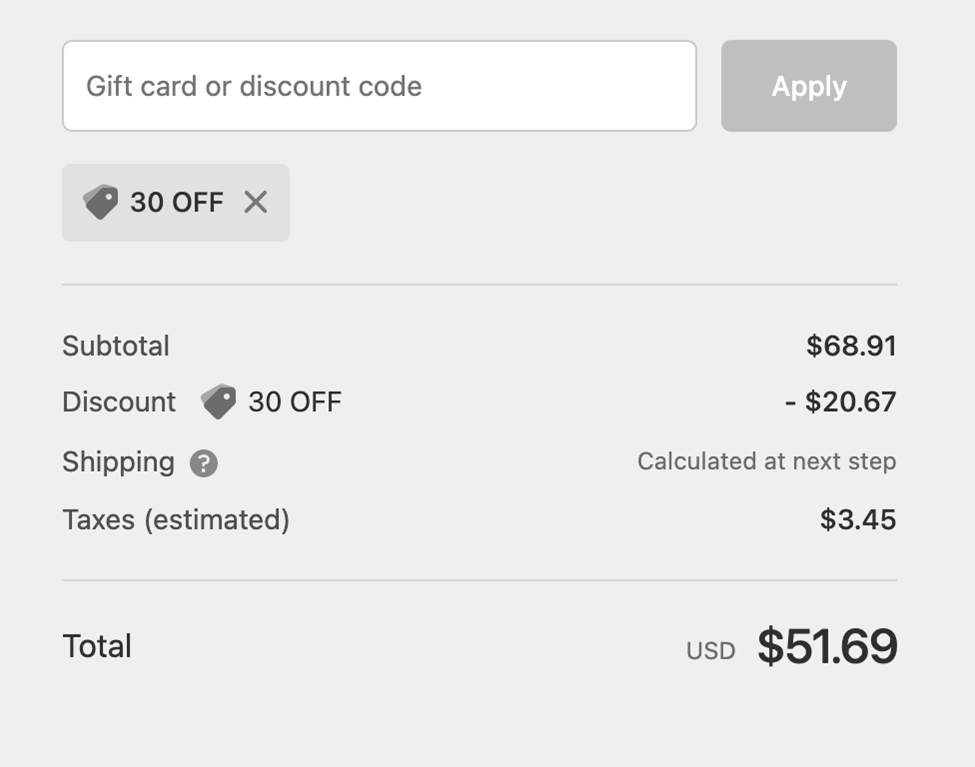This screenshot has height=767, width=975.
Task: Click the Discount row label
Action: coord(119,402)
